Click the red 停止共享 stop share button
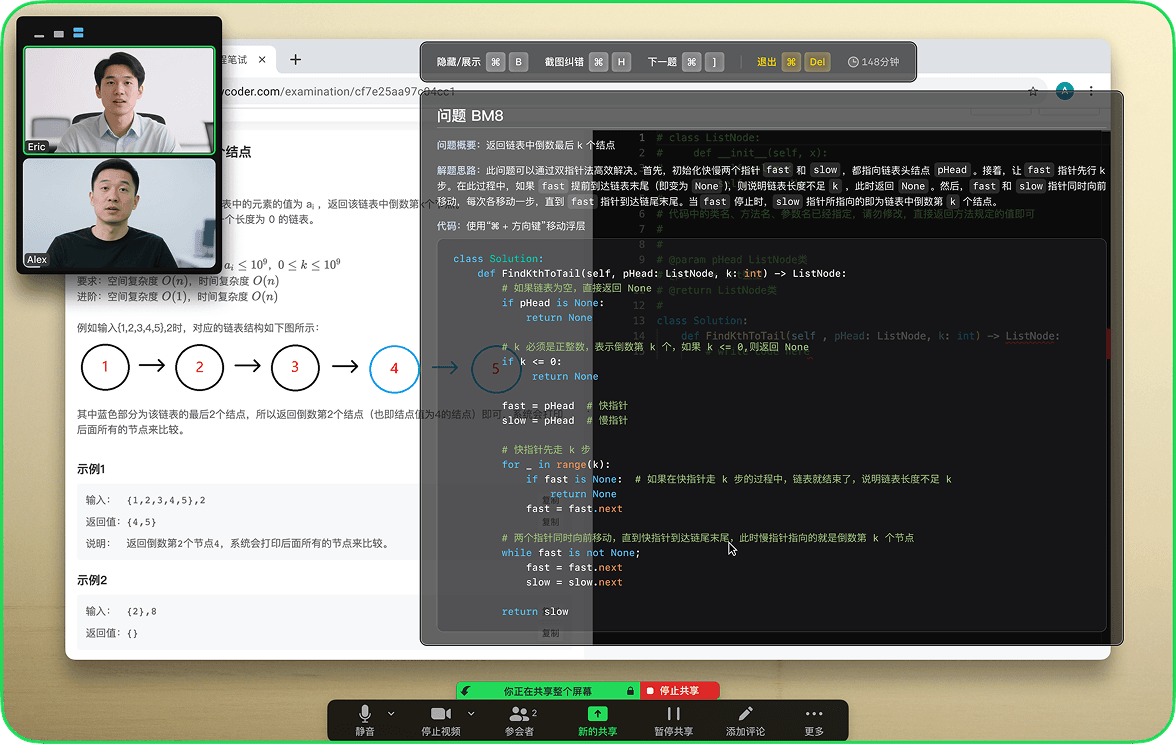The height and width of the screenshot is (745, 1176). [680, 690]
